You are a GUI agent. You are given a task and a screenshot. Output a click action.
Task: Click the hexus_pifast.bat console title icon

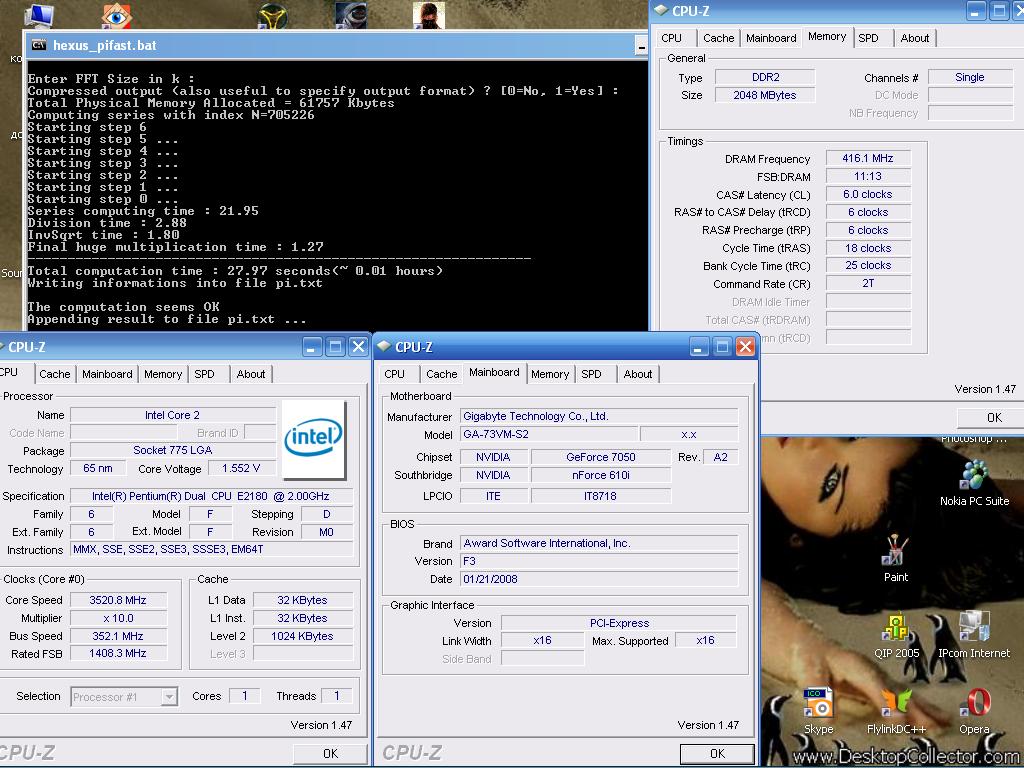[39, 45]
